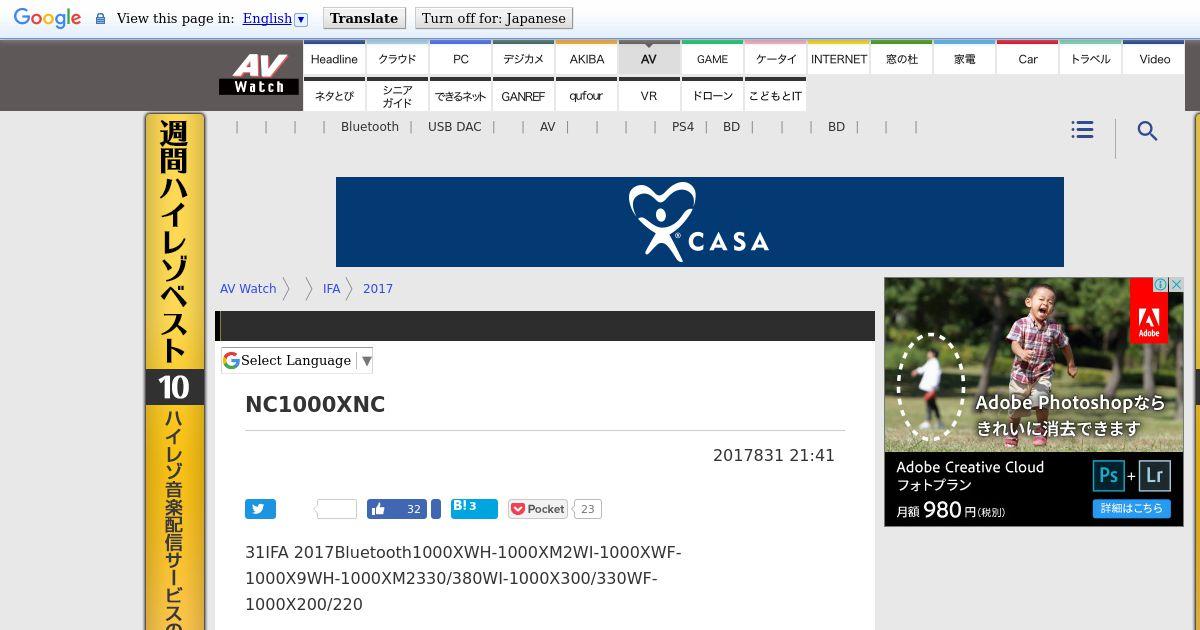Open the VR tab

coord(649,96)
